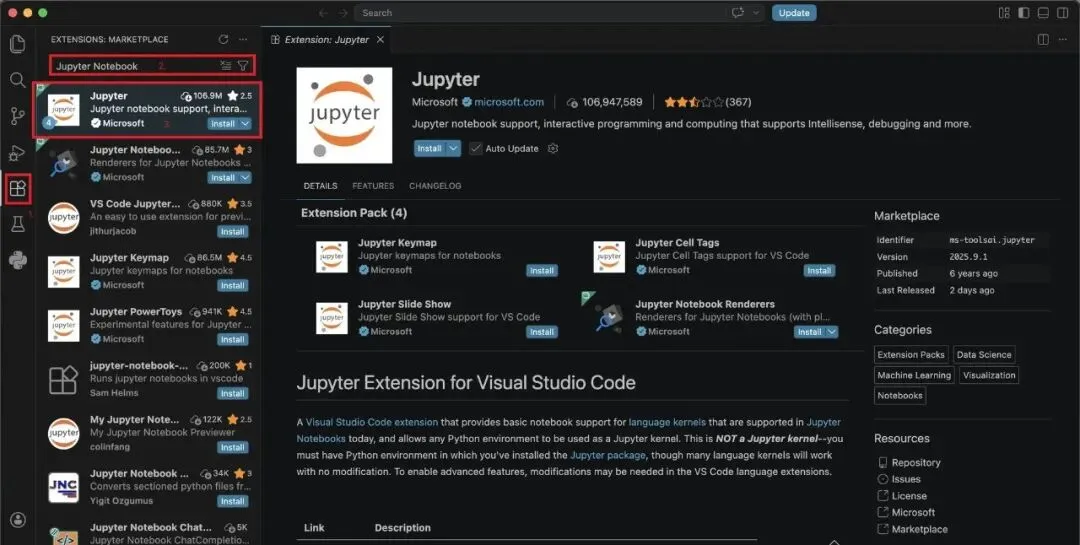The height and width of the screenshot is (545, 1080).
Task: Open the Testing flask view
Action: tap(18, 224)
